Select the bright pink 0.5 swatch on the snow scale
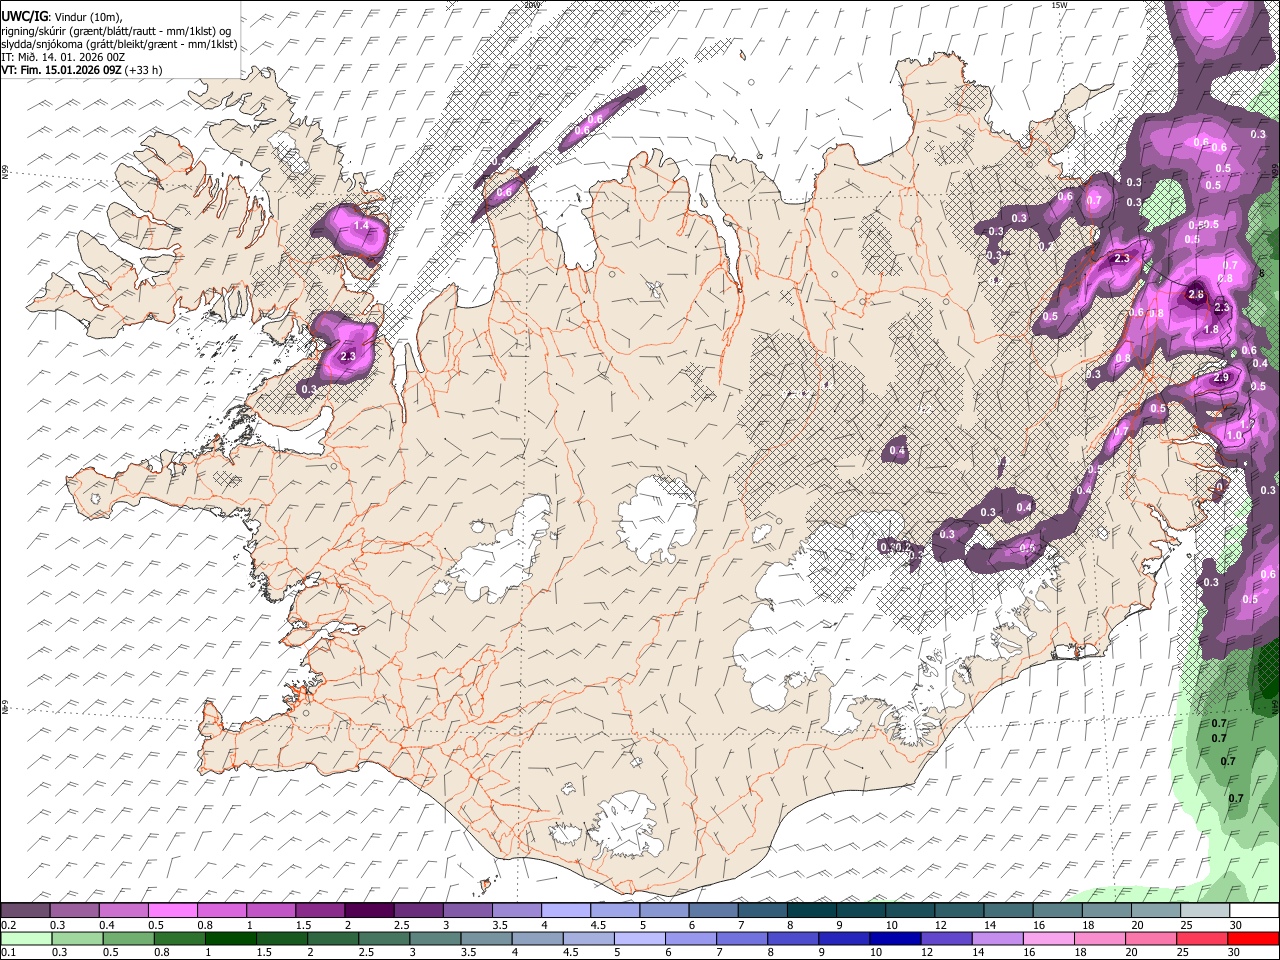The width and height of the screenshot is (1280, 960). [x=172, y=910]
